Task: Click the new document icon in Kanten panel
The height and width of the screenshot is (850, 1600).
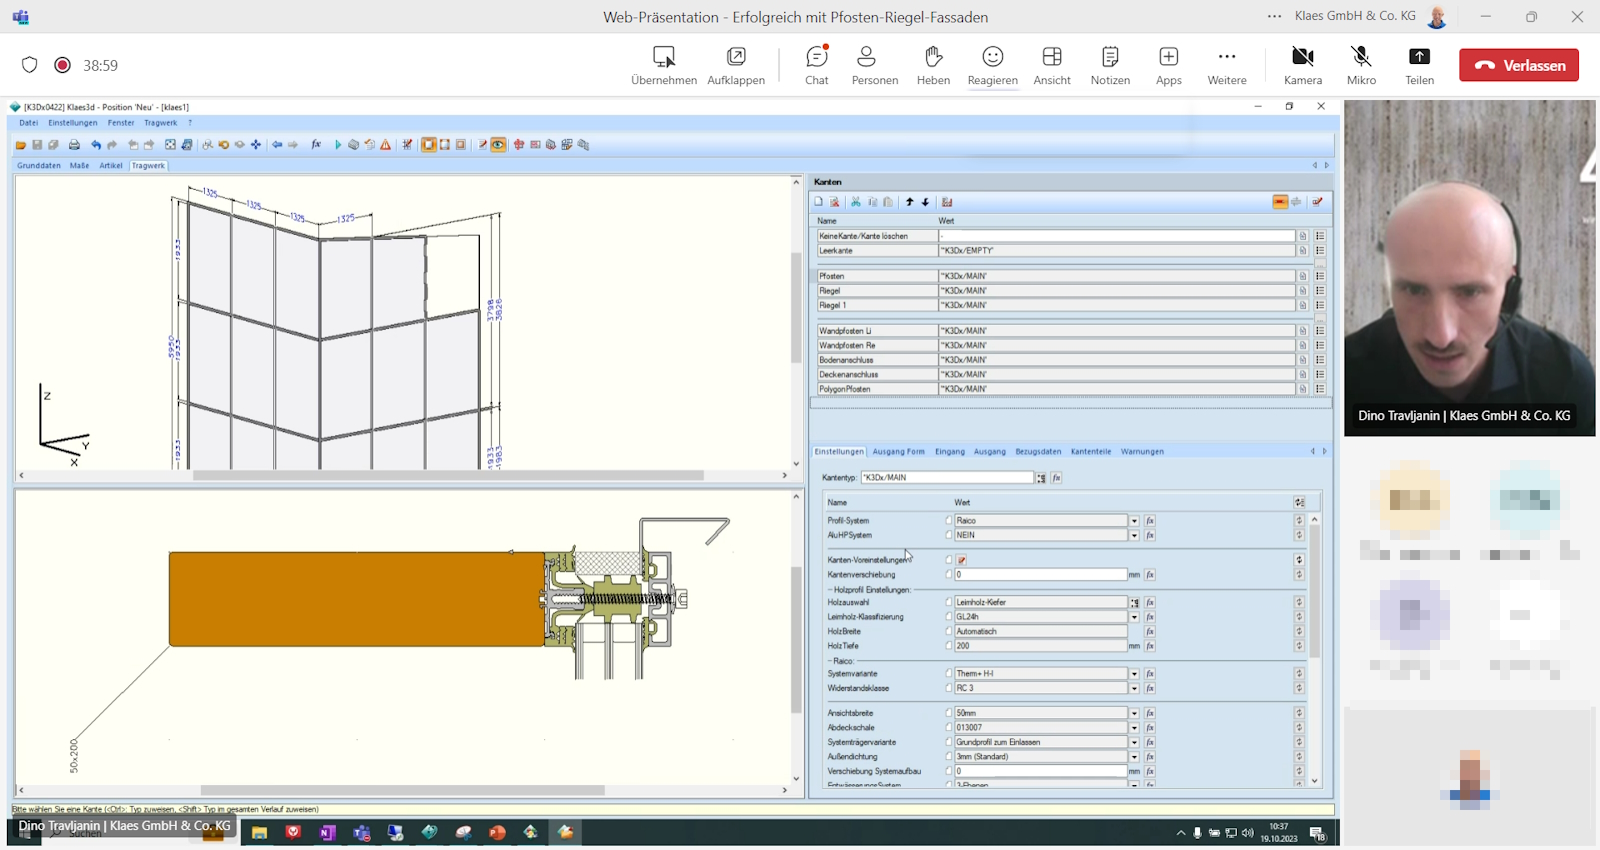Action: (x=819, y=202)
